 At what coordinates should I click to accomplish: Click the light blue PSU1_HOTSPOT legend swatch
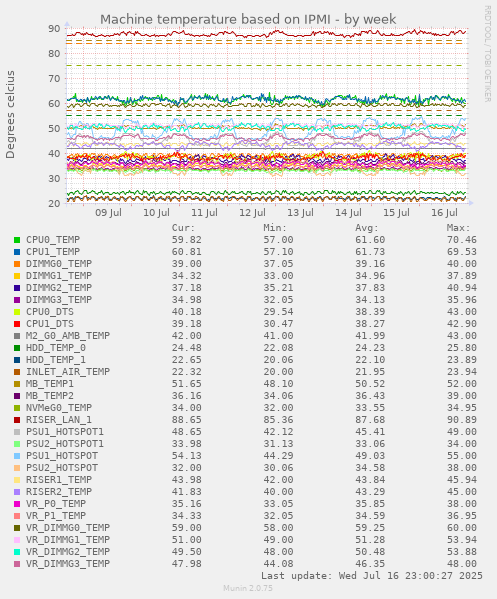pyautogui.click(x=17, y=456)
